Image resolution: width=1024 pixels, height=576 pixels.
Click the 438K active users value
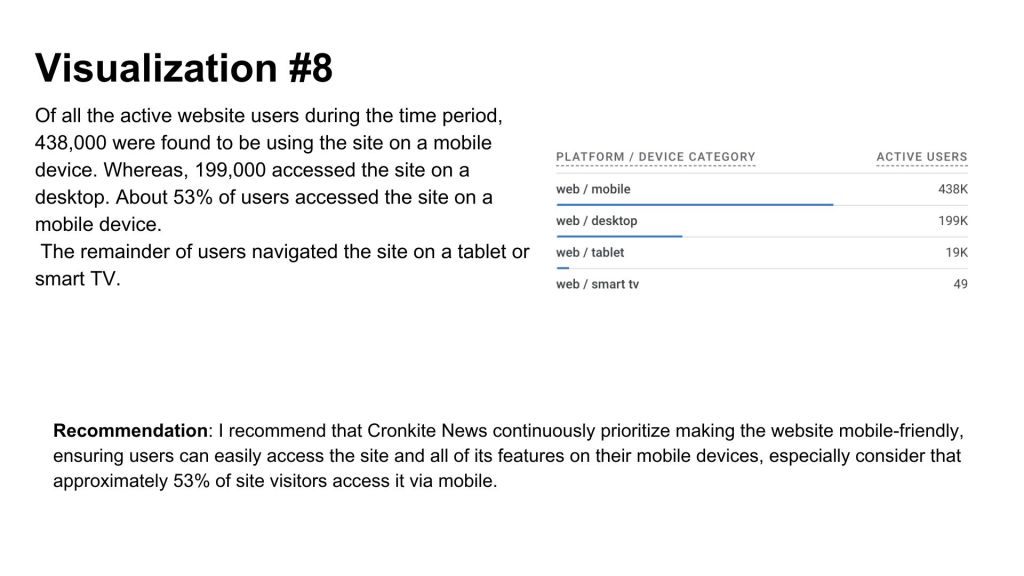pyautogui.click(x=952, y=189)
